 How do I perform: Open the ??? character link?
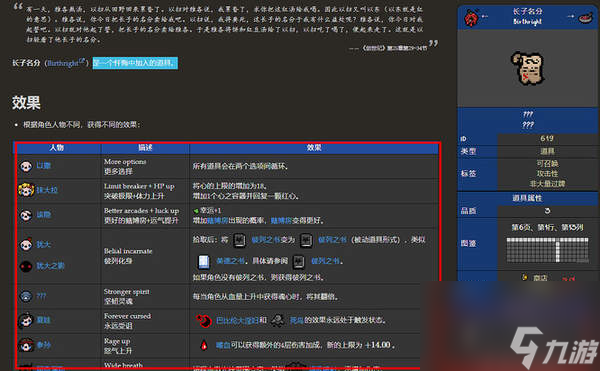coord(41,296)
